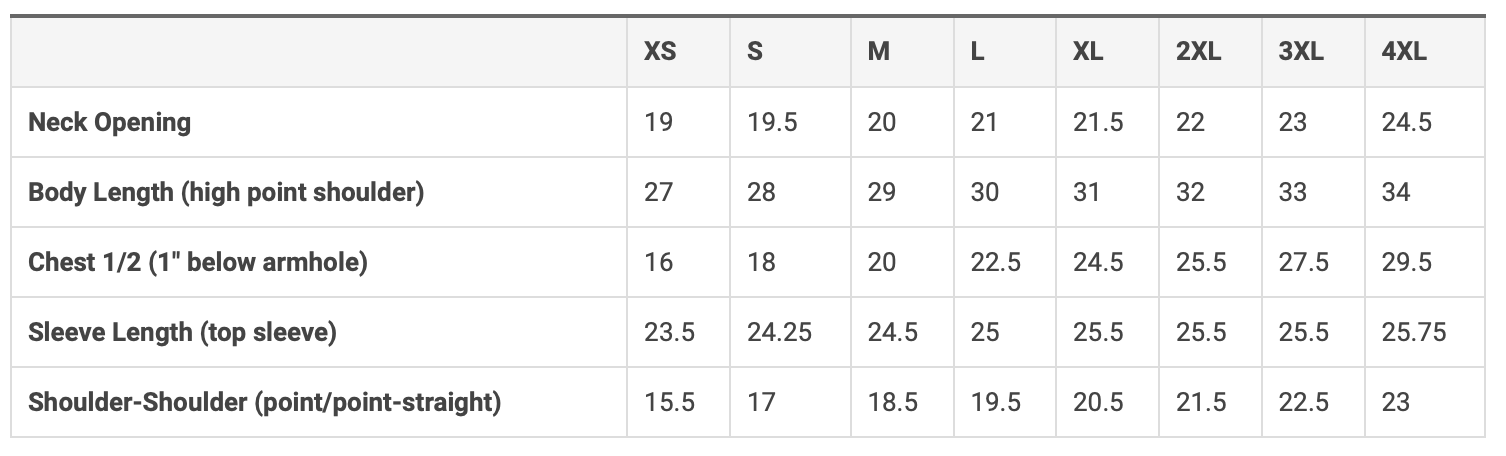Click the Chest 1/2 row label
The image size is (1506, 456).
coord(198,262)
